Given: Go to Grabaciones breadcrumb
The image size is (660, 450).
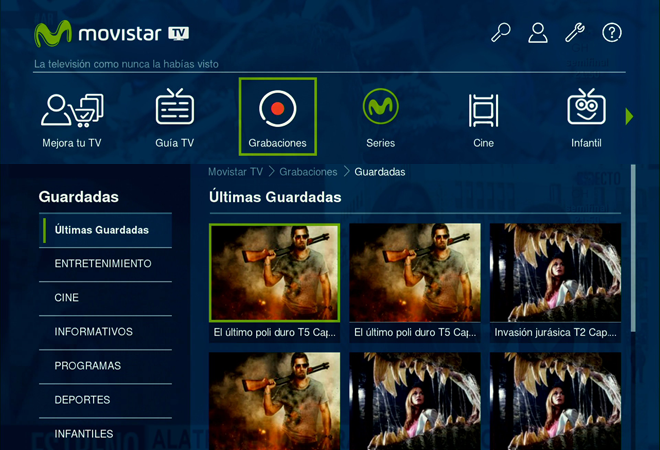Looking at the screenshot, I should pyautogui.click(x=308, y=172).
